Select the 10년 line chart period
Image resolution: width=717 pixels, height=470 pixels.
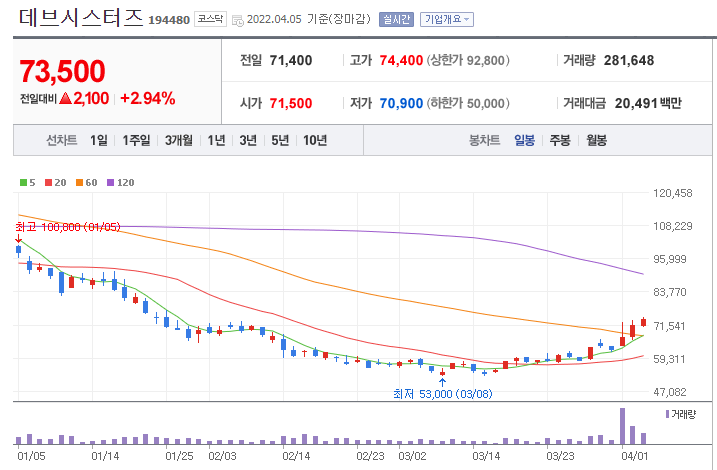(x=315, y=140)
